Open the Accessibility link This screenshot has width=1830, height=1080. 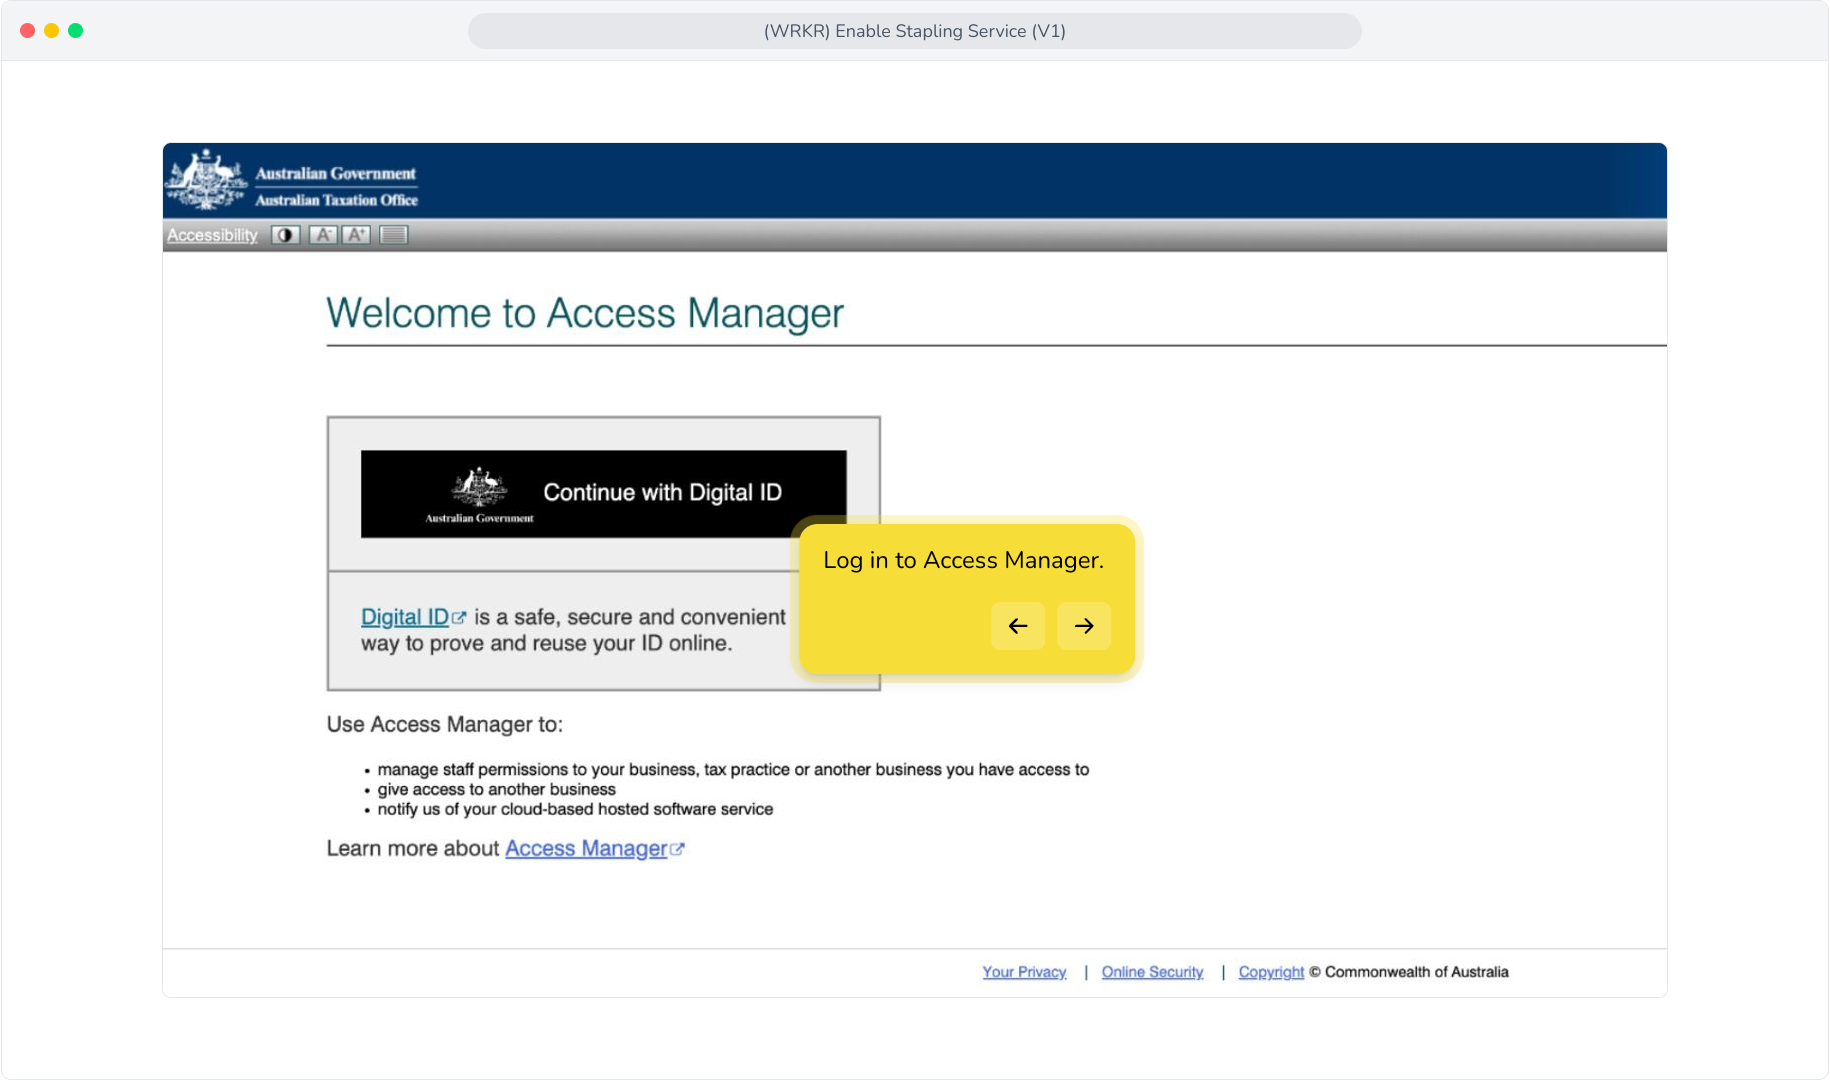212,235
